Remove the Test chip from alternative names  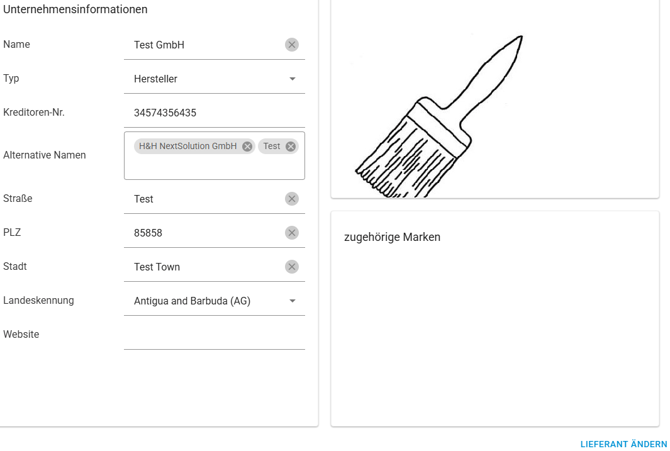[x=291, y=146]
